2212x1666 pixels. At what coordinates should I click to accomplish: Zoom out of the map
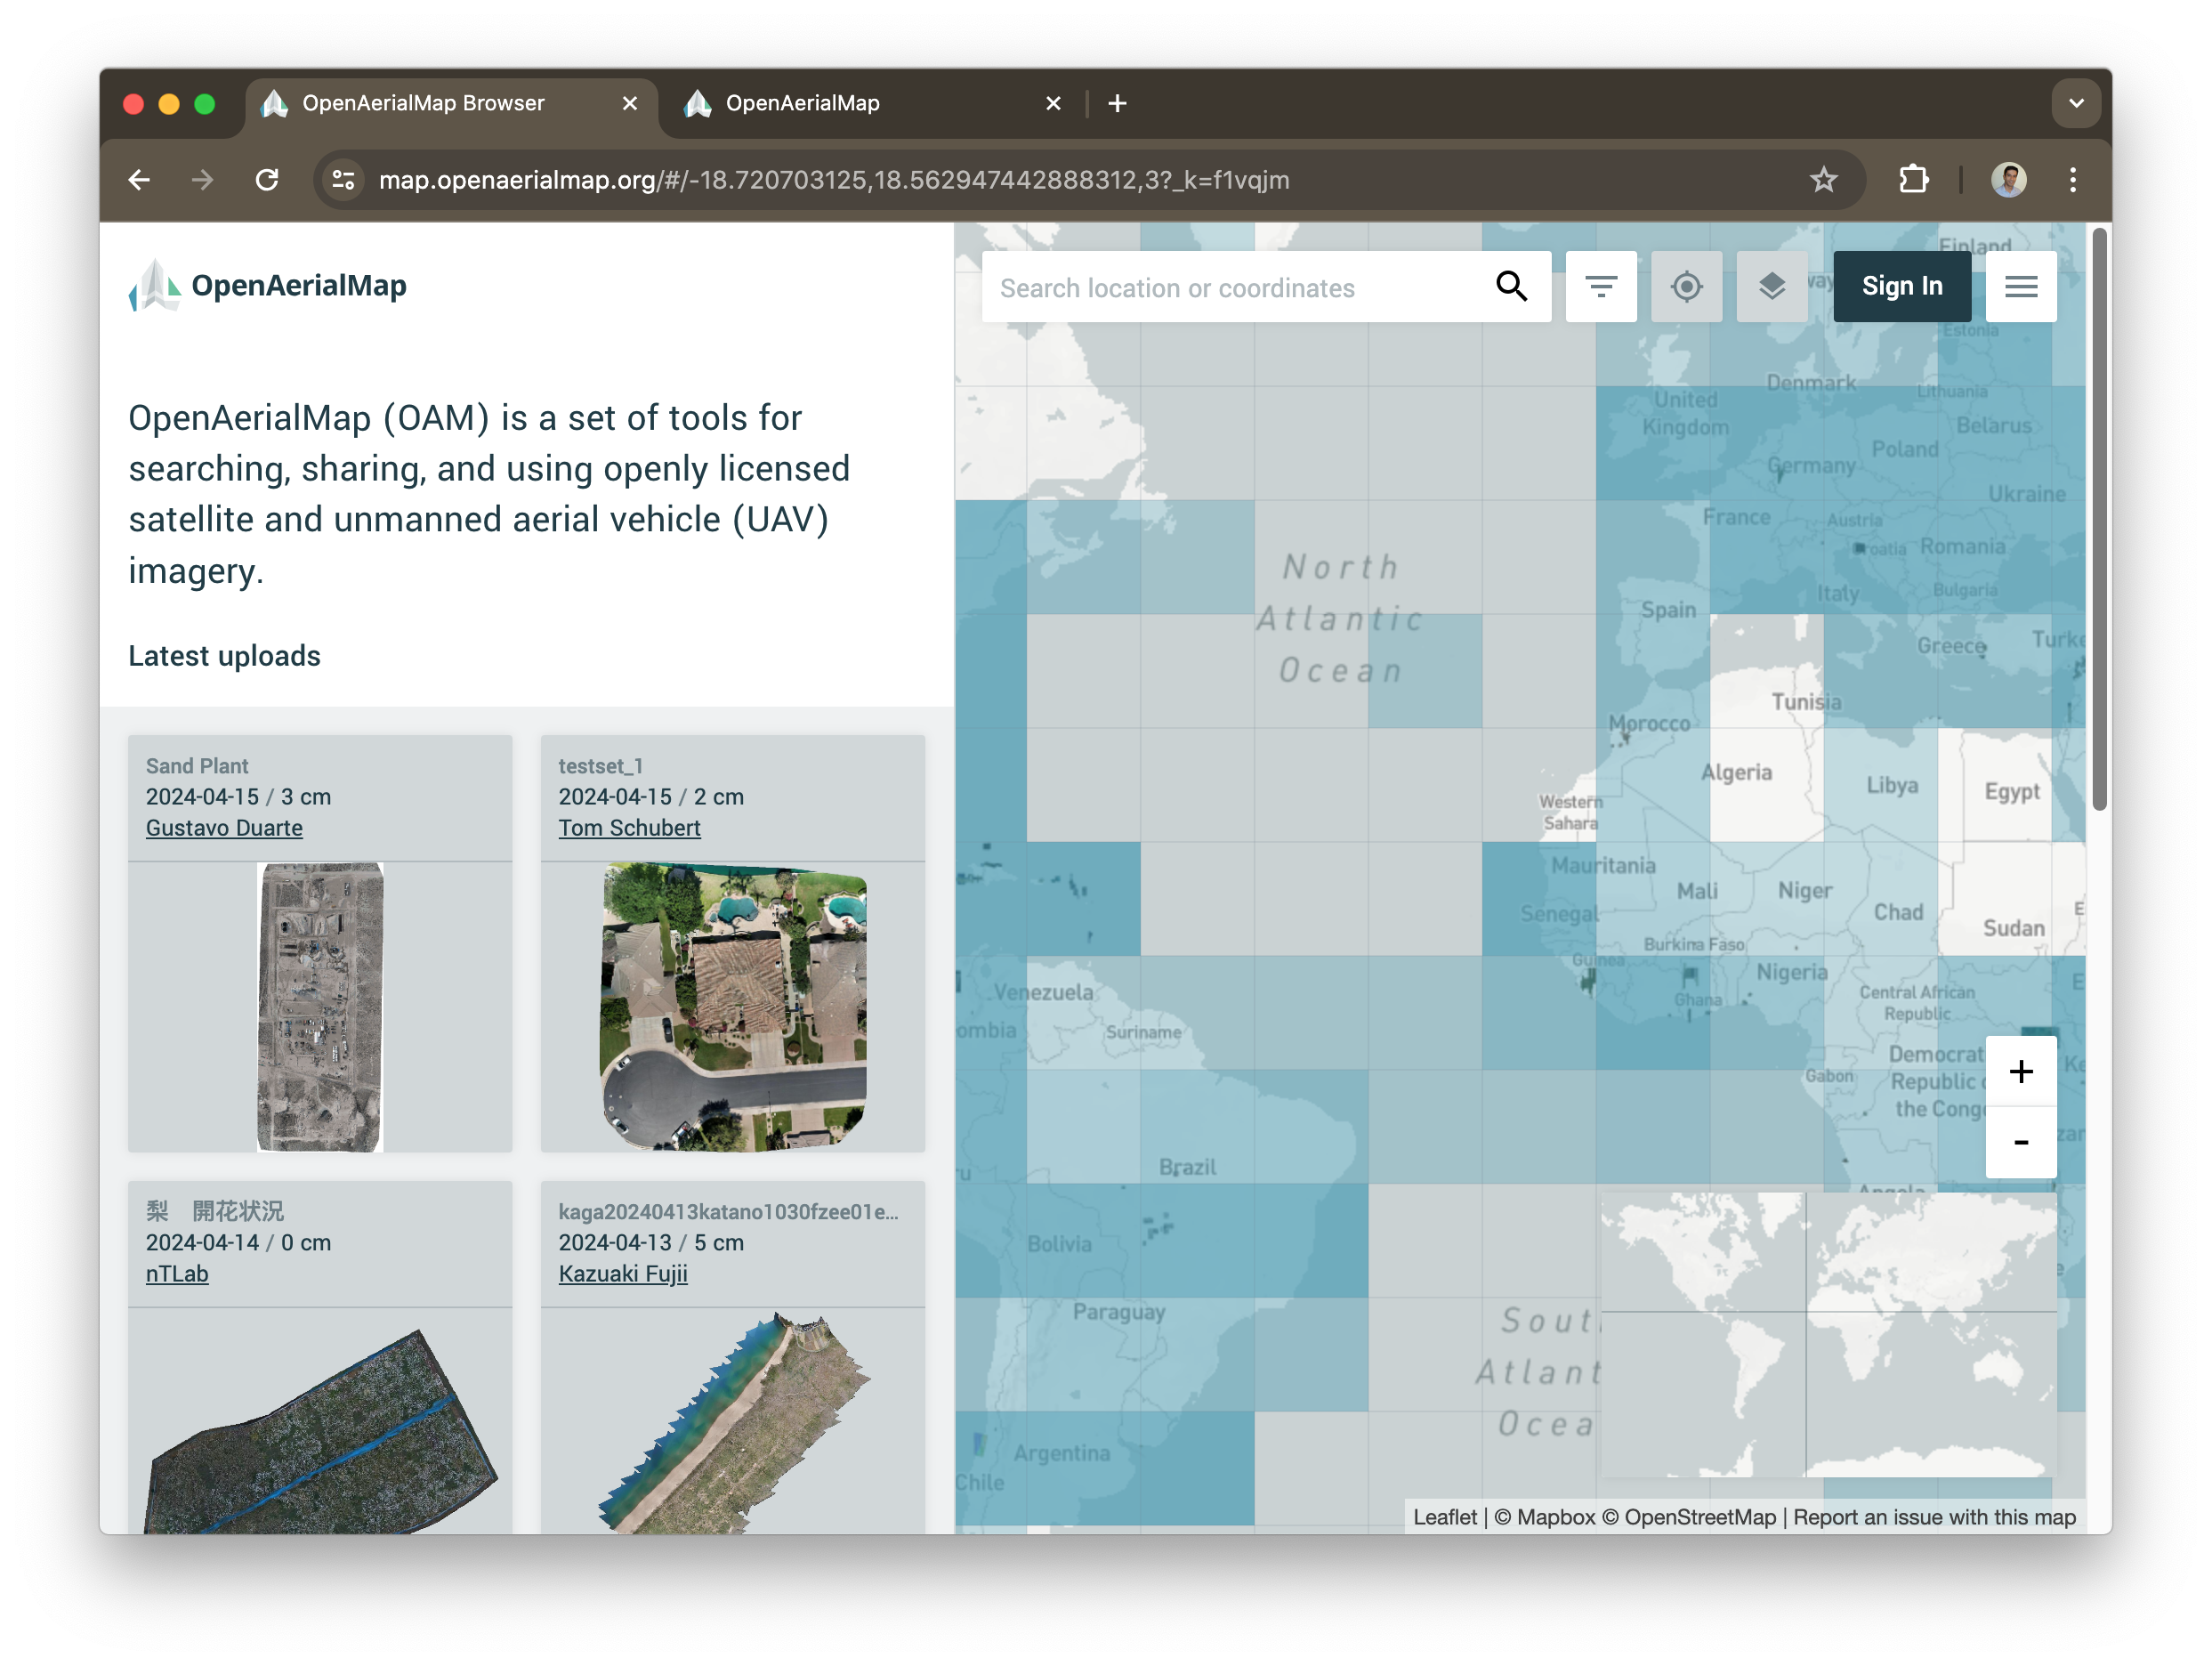click(2020, 1142)
